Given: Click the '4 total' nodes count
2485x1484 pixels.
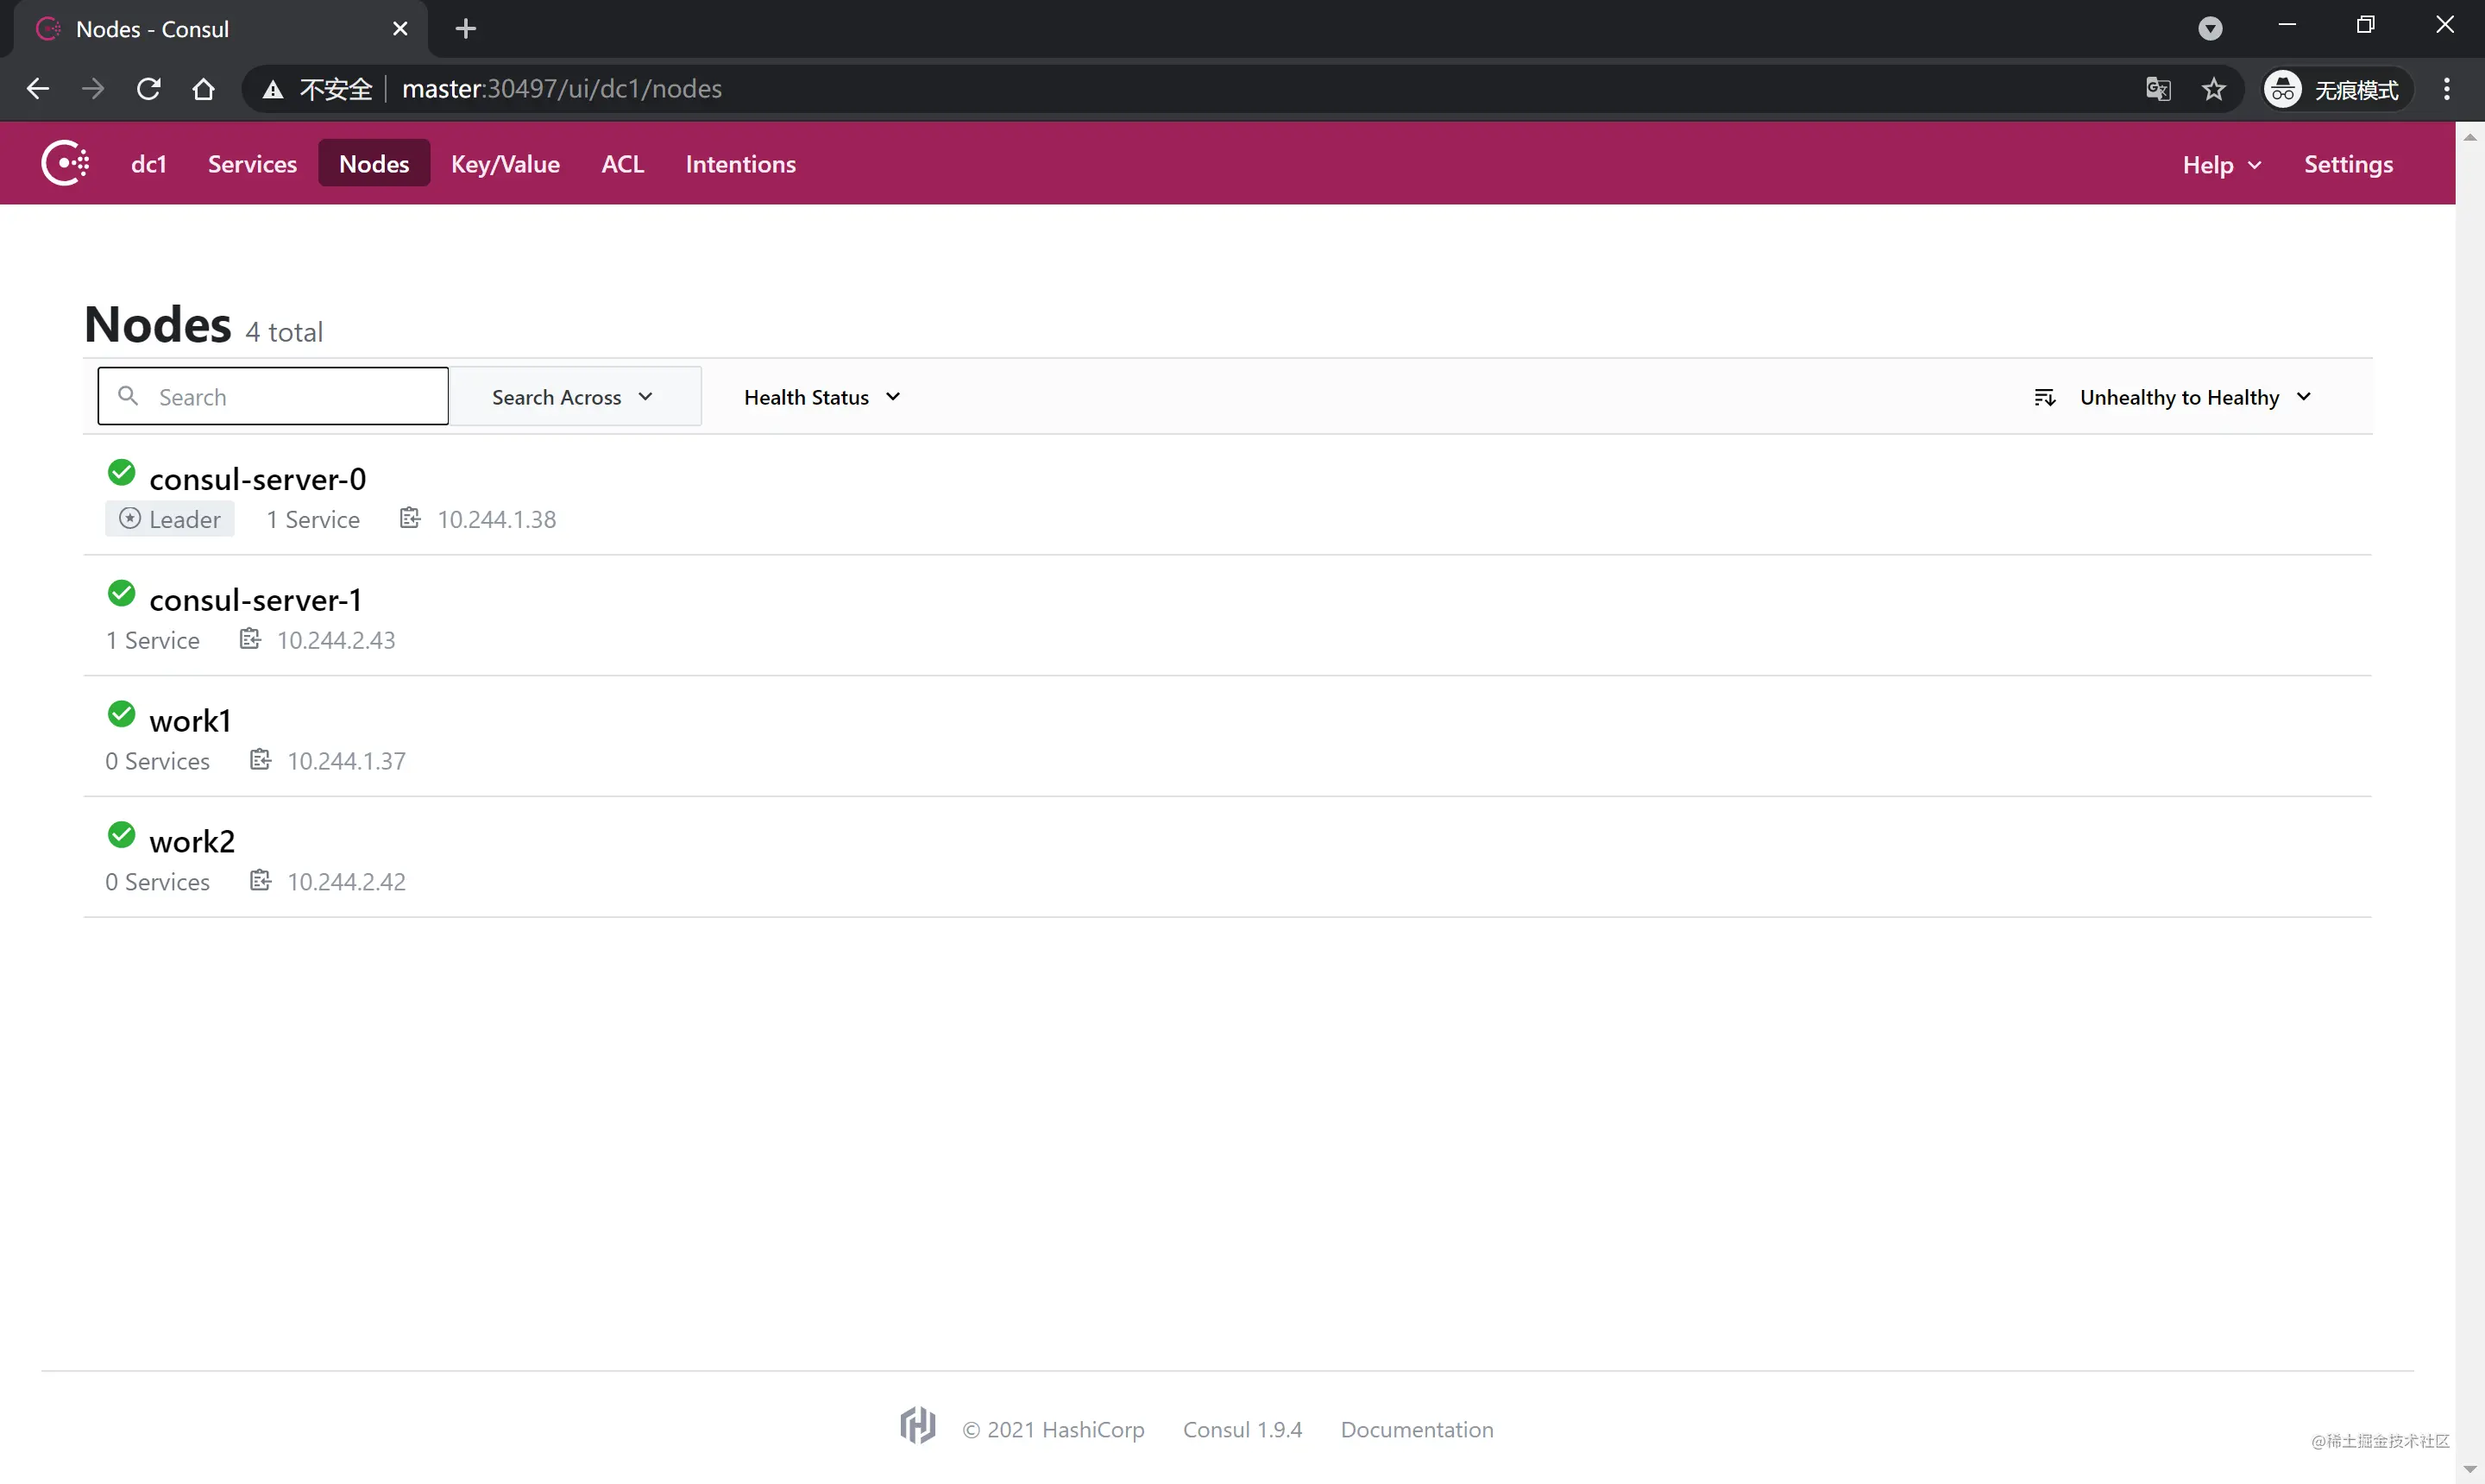Looking at the screenshot, I should coord(284,332).
